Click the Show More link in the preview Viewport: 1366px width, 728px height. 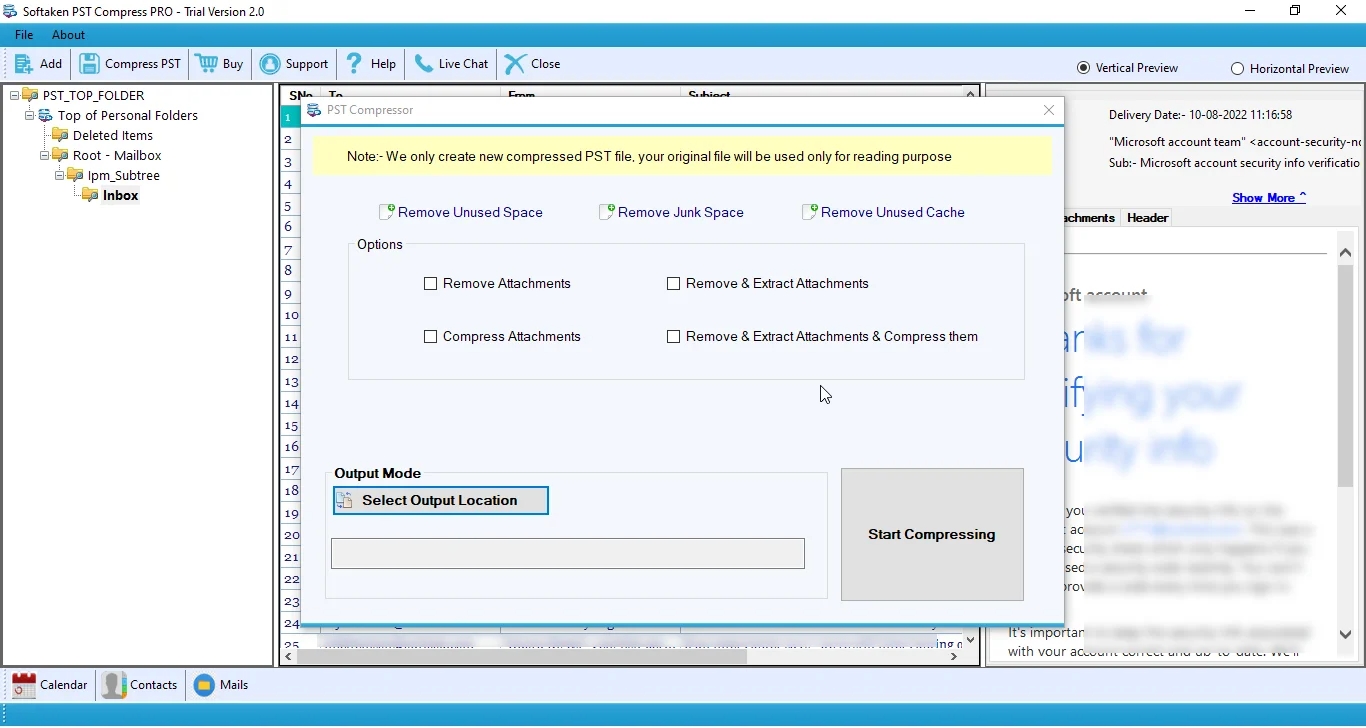pyautogui.click(x=1262, y=197)
